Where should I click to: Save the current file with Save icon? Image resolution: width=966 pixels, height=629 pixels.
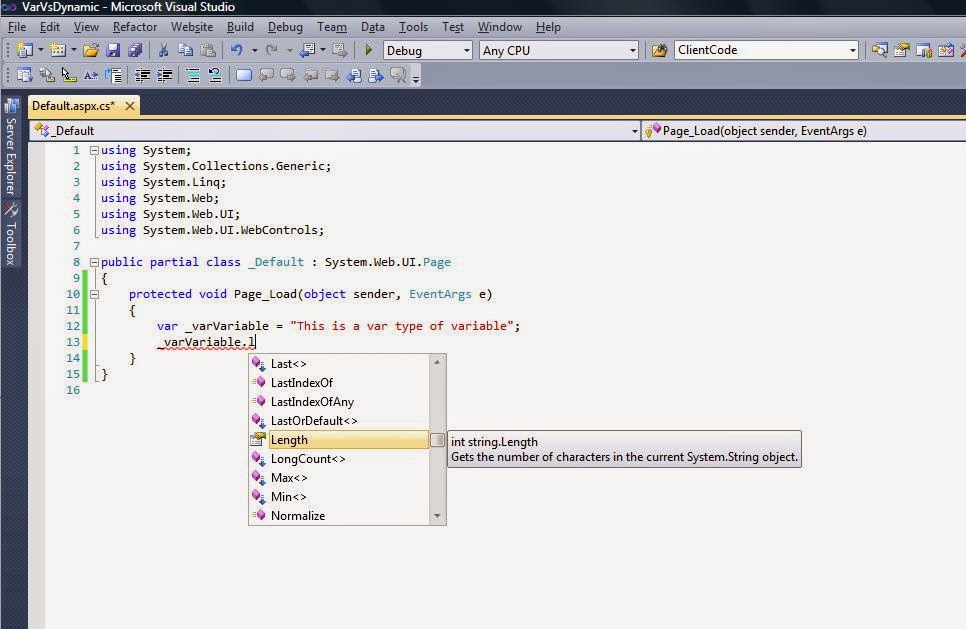(113, 51)
